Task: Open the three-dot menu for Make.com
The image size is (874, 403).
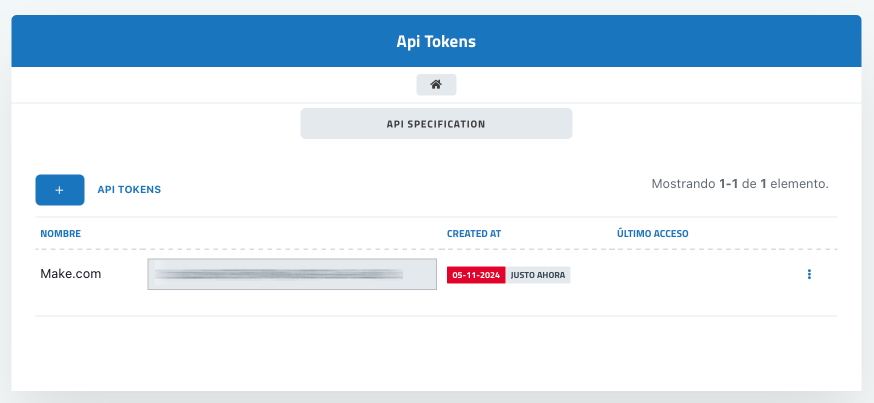Action: coord(809,274)
